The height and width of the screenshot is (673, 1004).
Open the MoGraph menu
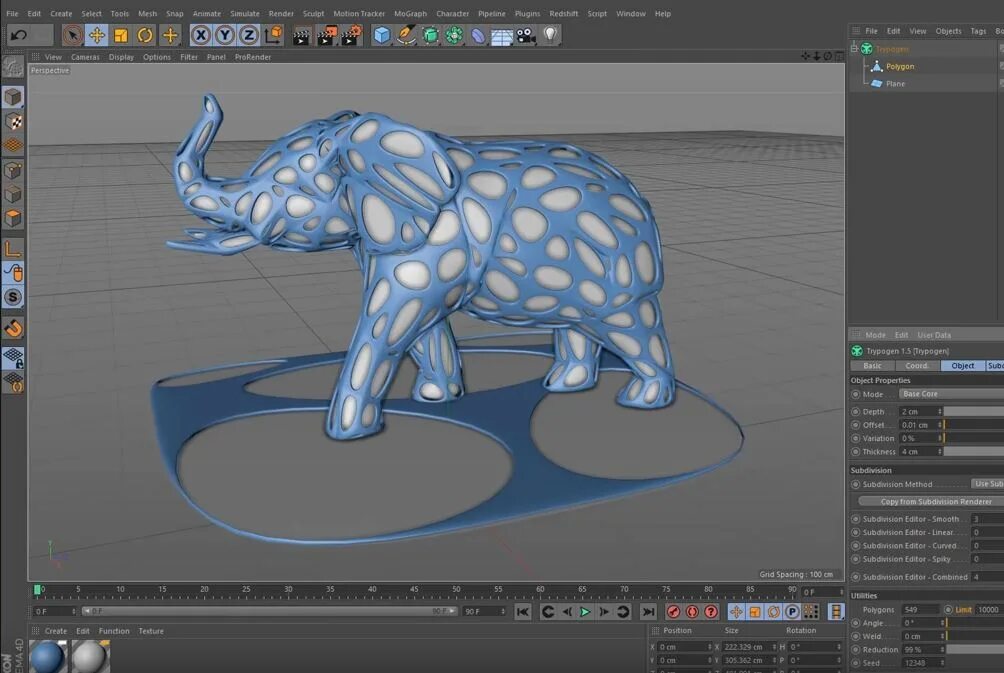pos(410,13)
